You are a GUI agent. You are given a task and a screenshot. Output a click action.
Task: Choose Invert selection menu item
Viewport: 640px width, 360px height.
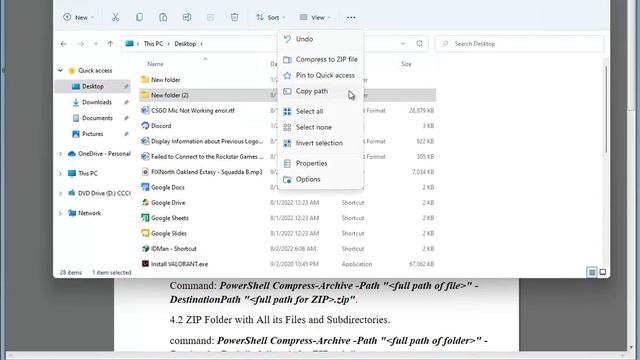click(x=320, y=143)
